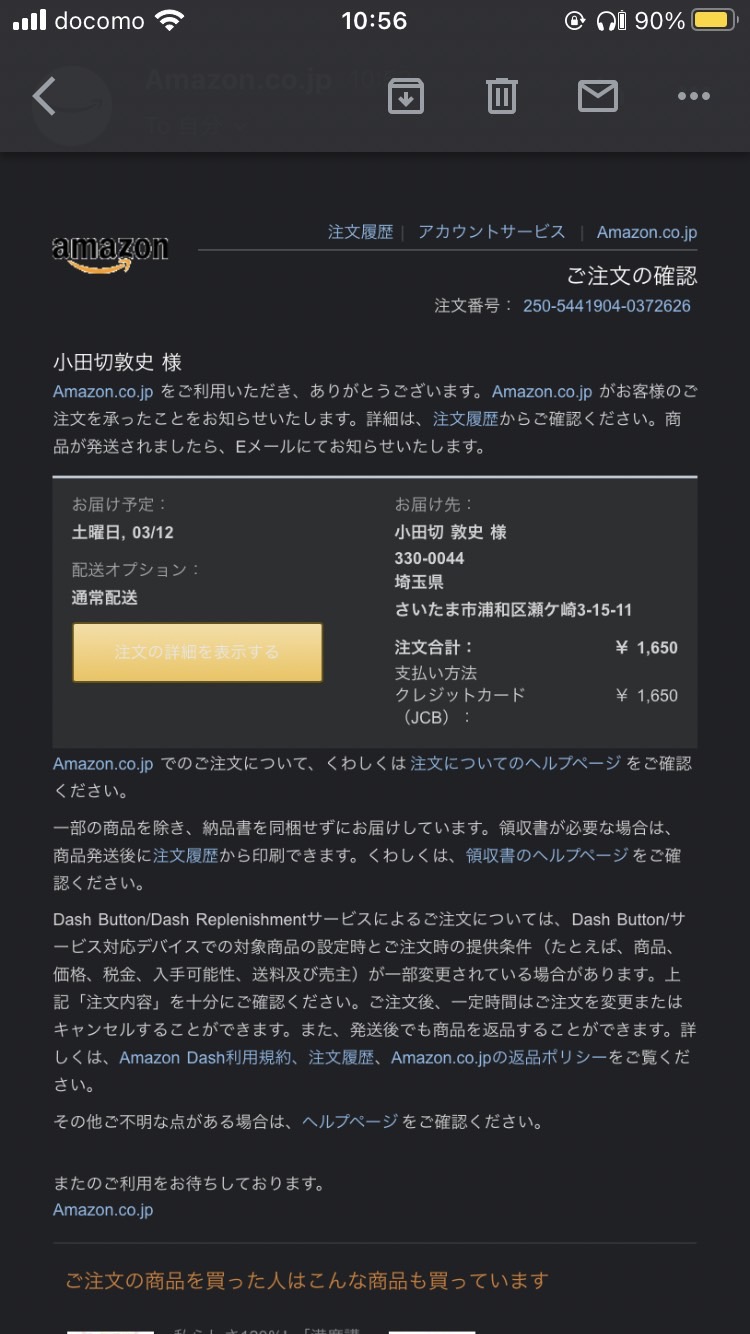Mark as unread with the envelope icon
Screen dimensions: 750x1334
pyautogui.click(x=598, y=96)
